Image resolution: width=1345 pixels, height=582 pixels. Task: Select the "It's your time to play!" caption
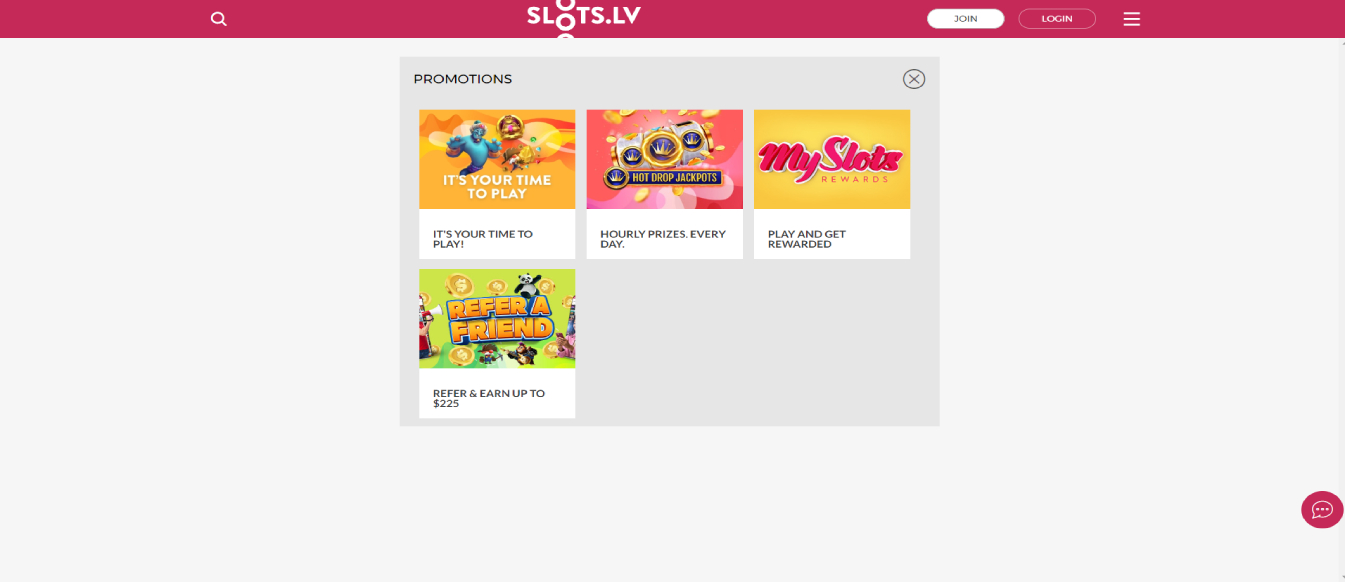pyautogui.click(x=483, y=239)
